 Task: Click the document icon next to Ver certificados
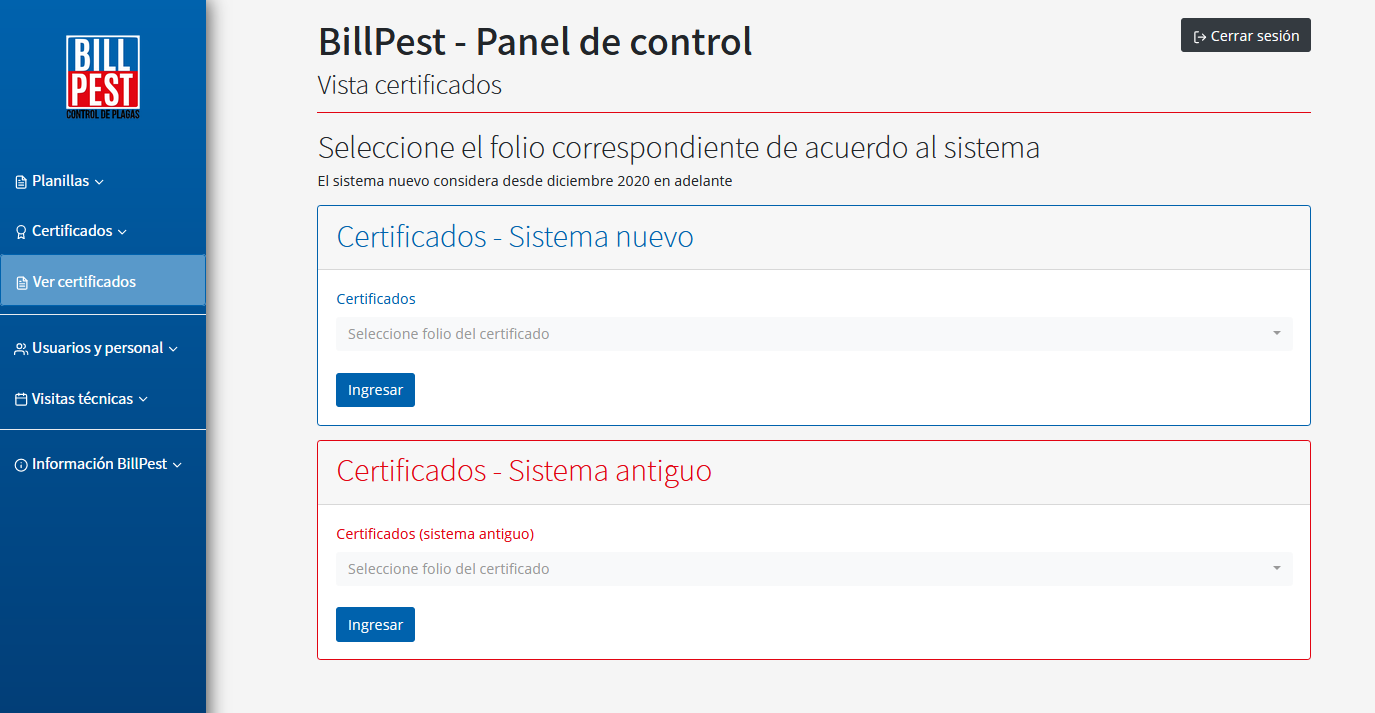22,281
